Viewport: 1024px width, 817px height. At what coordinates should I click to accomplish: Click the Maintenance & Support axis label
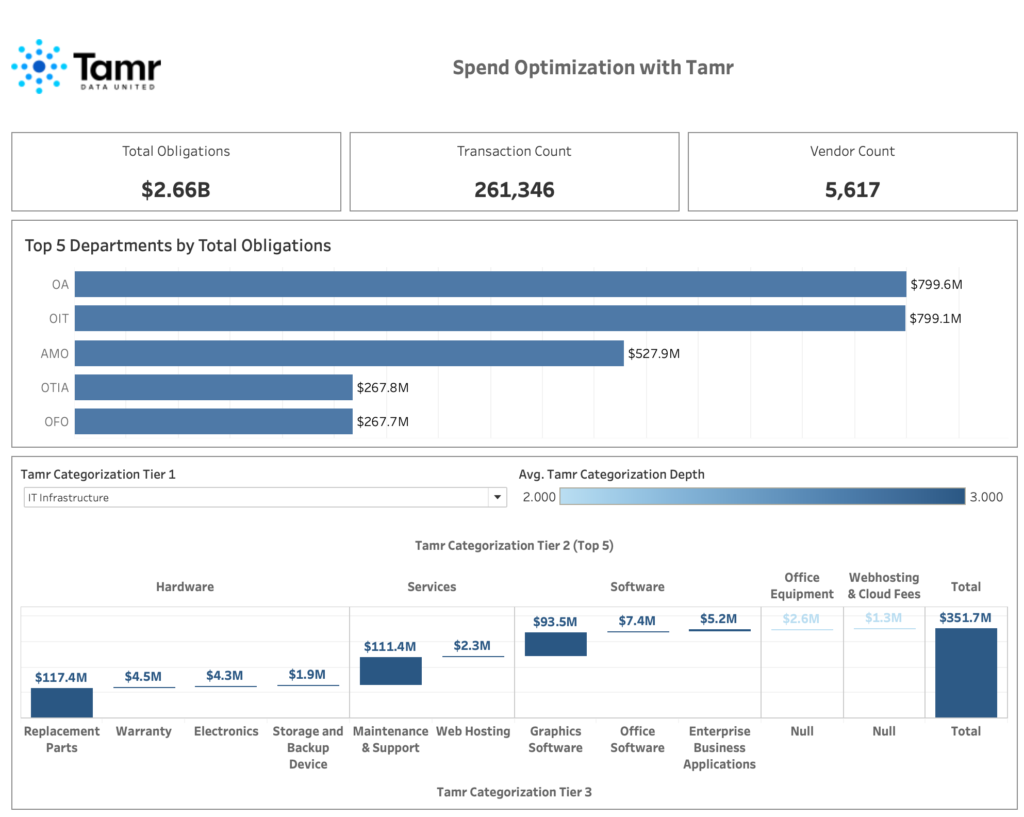pos(391,739)
